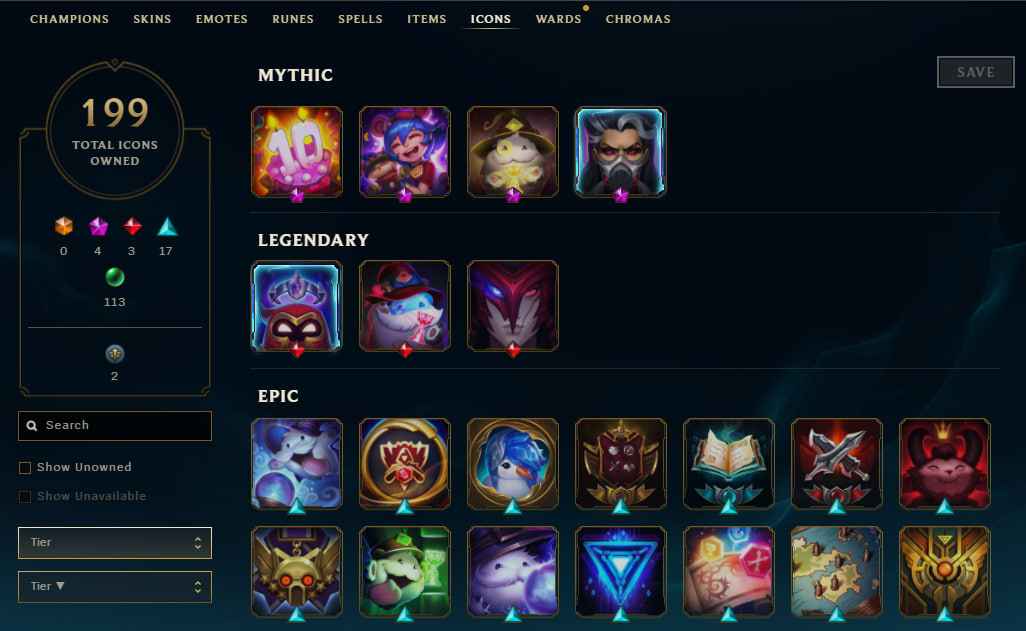
Task: Choose the pirate poro legendary icon
Action: 404,306
